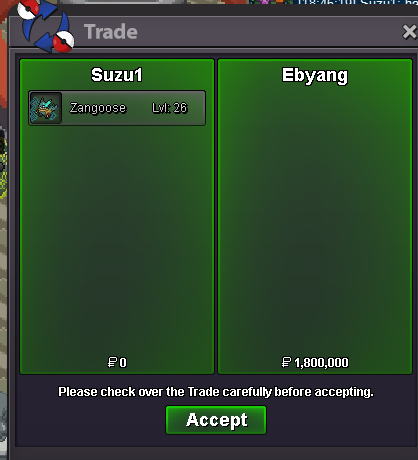Select the Zangoose sprite thumbnail
Screen dimensions: 418x460
46,108
